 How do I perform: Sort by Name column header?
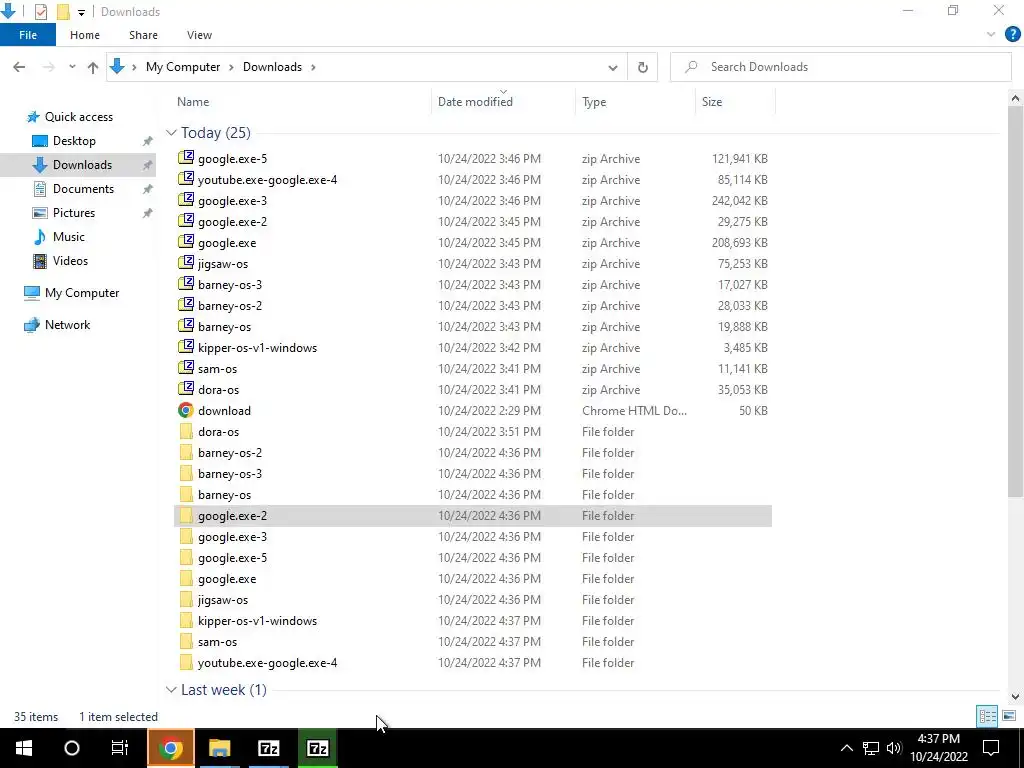[193, 102]
